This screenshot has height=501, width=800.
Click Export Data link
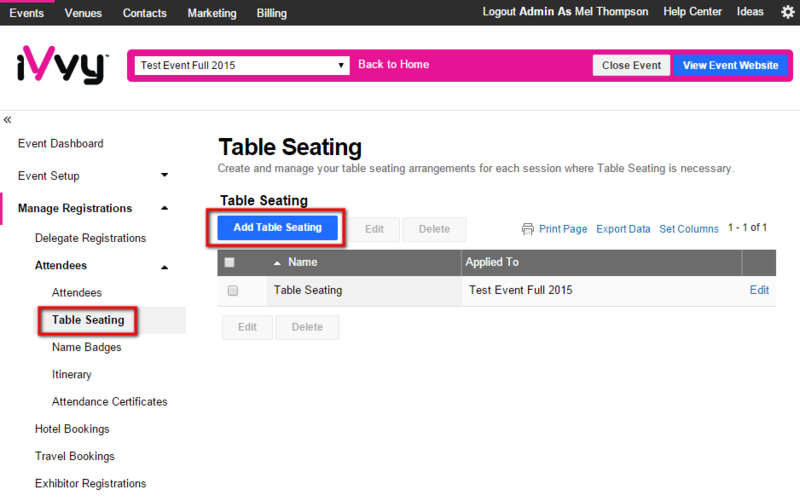pos(623,229)
